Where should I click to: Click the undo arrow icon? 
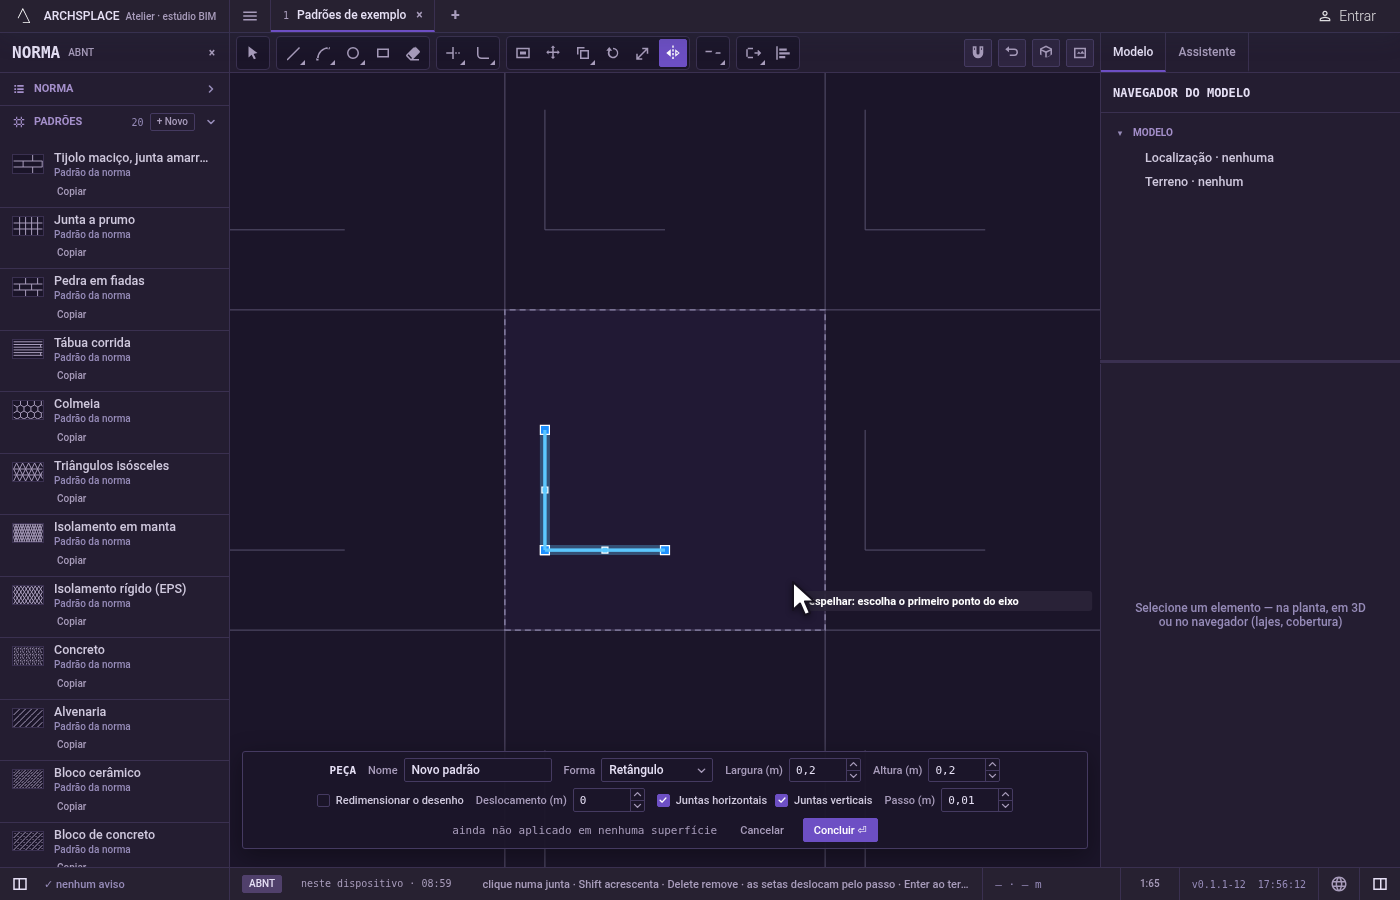(x=1012, y=53)
